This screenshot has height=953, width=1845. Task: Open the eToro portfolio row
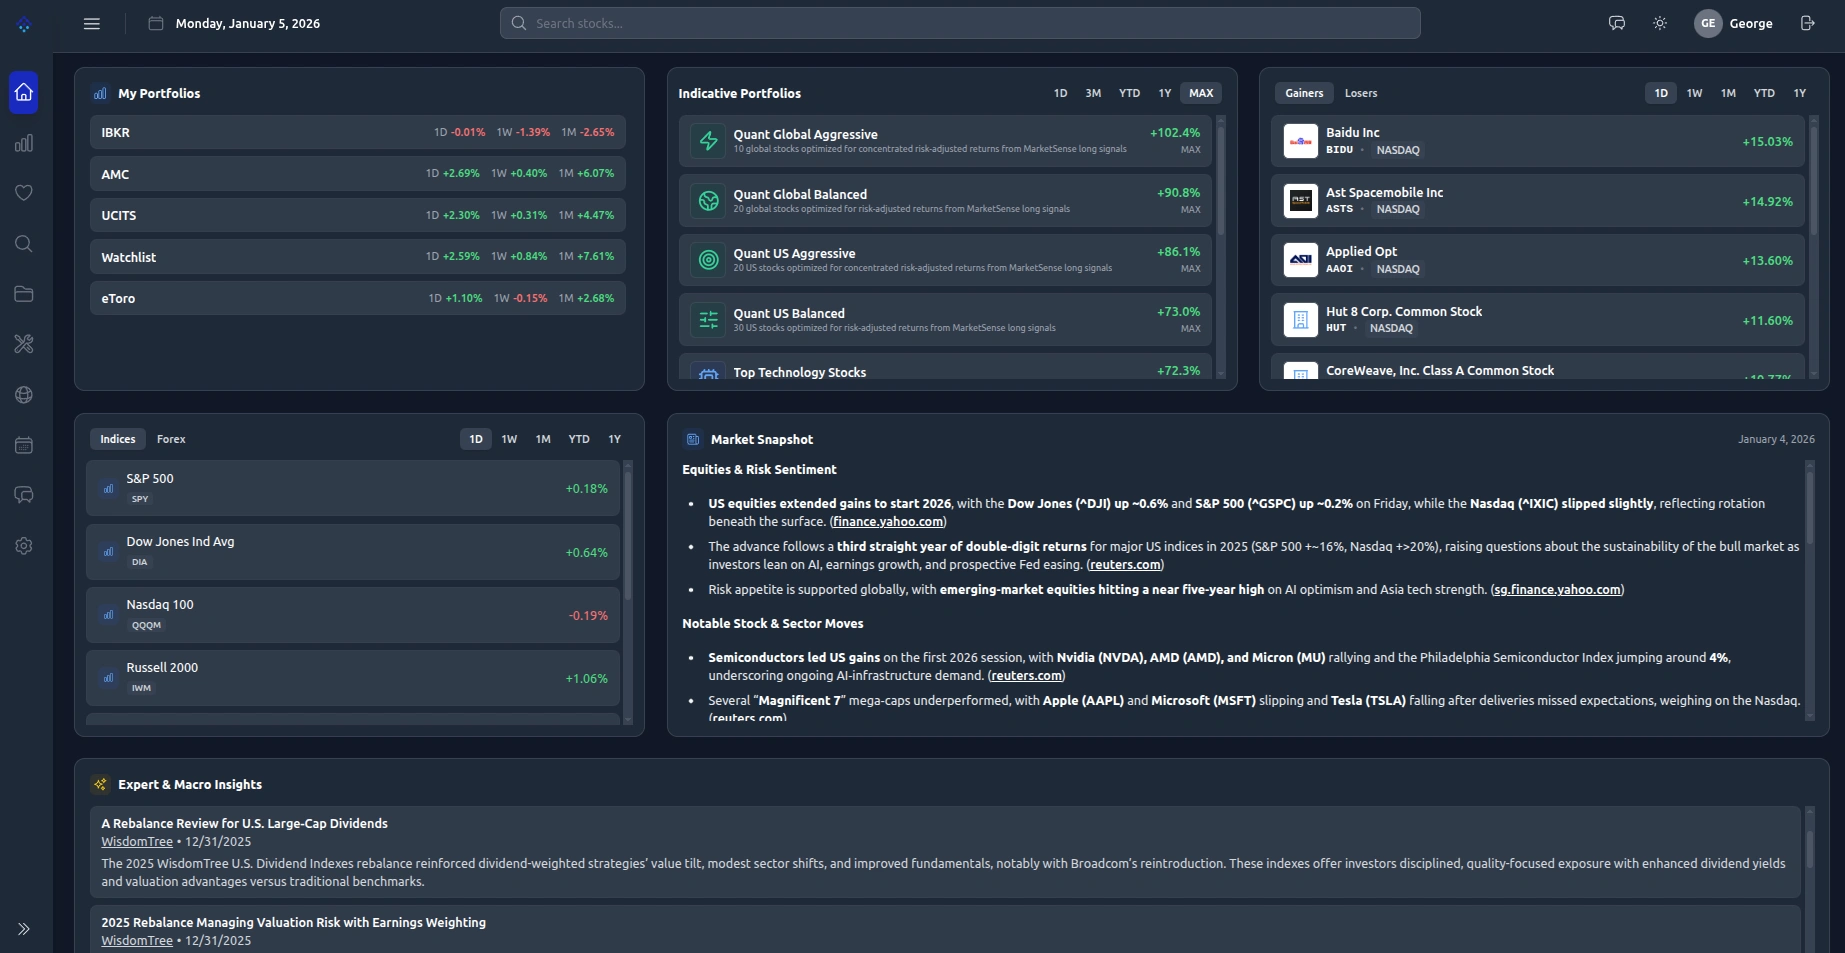358,298
